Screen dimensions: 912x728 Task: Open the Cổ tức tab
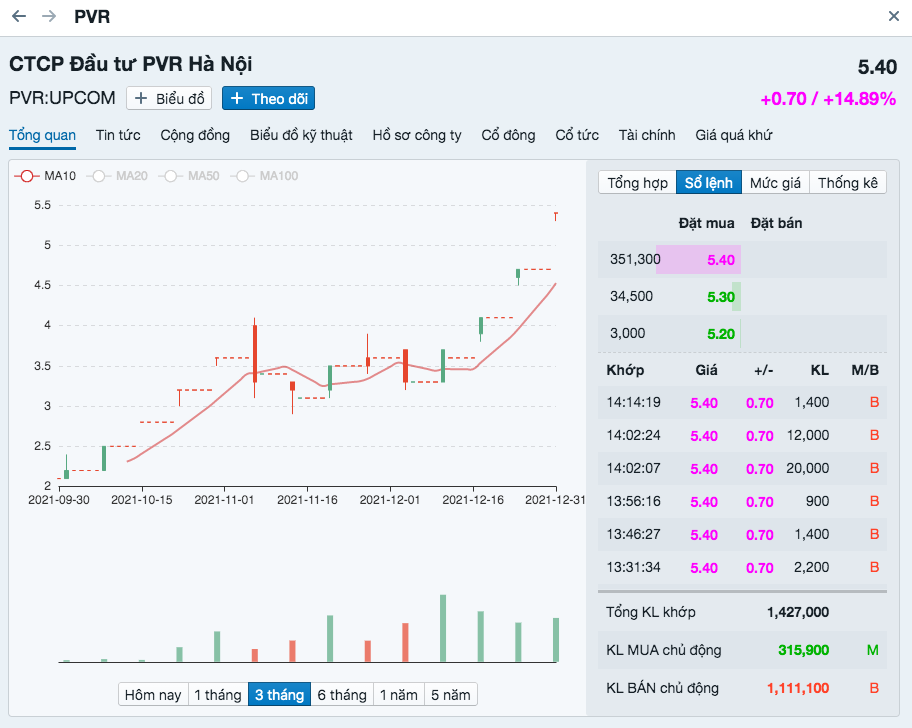coord(577,135)
